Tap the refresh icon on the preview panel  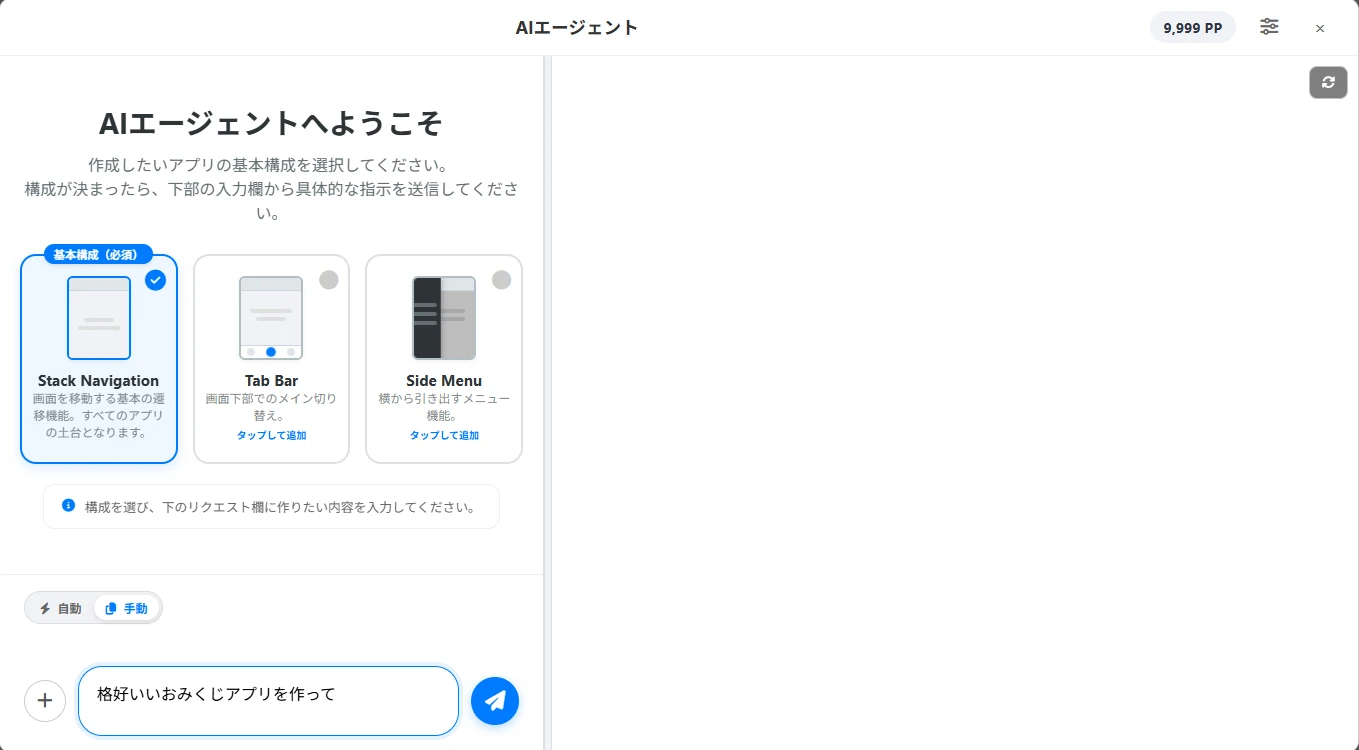click(1328, 82)
